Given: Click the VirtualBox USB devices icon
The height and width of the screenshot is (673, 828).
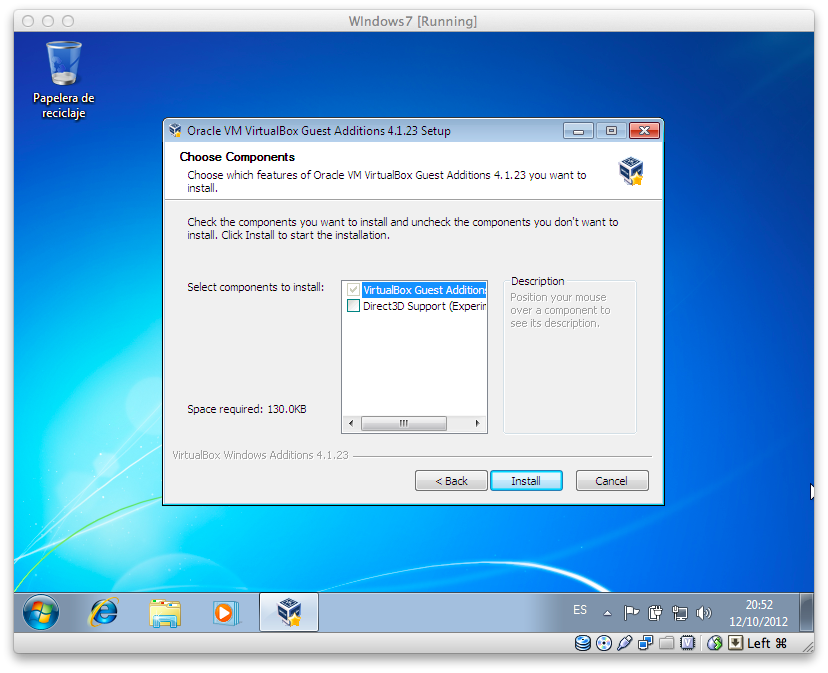Looking at the screenshot, I should 624,643.
